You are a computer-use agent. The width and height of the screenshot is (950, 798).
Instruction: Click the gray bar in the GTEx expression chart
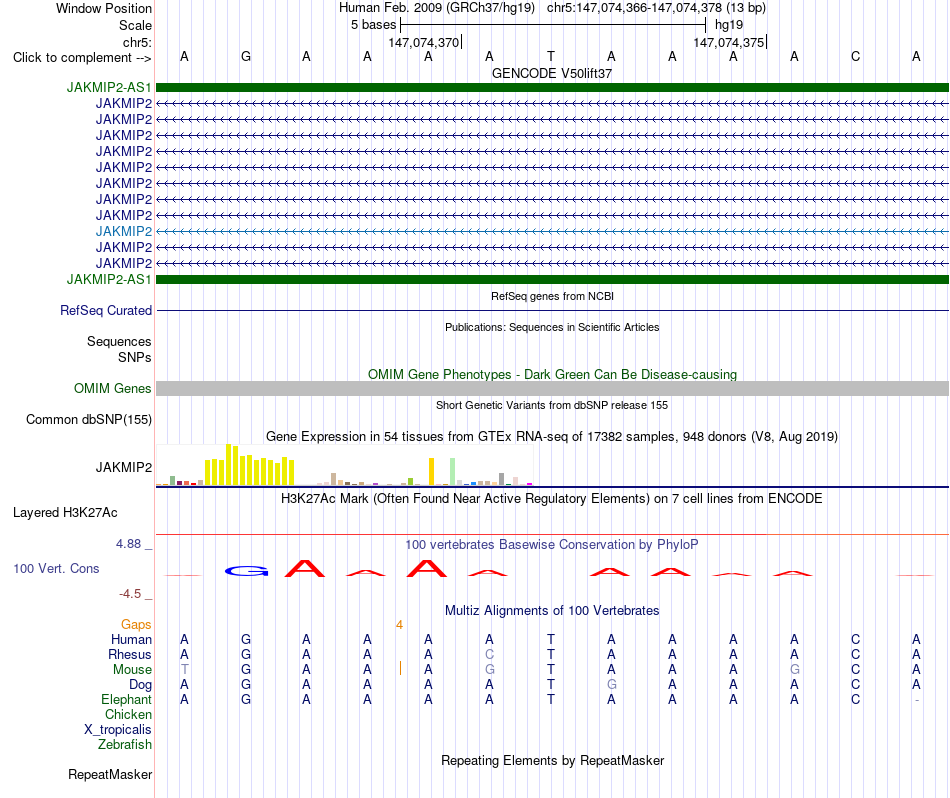tap(502, 479)
